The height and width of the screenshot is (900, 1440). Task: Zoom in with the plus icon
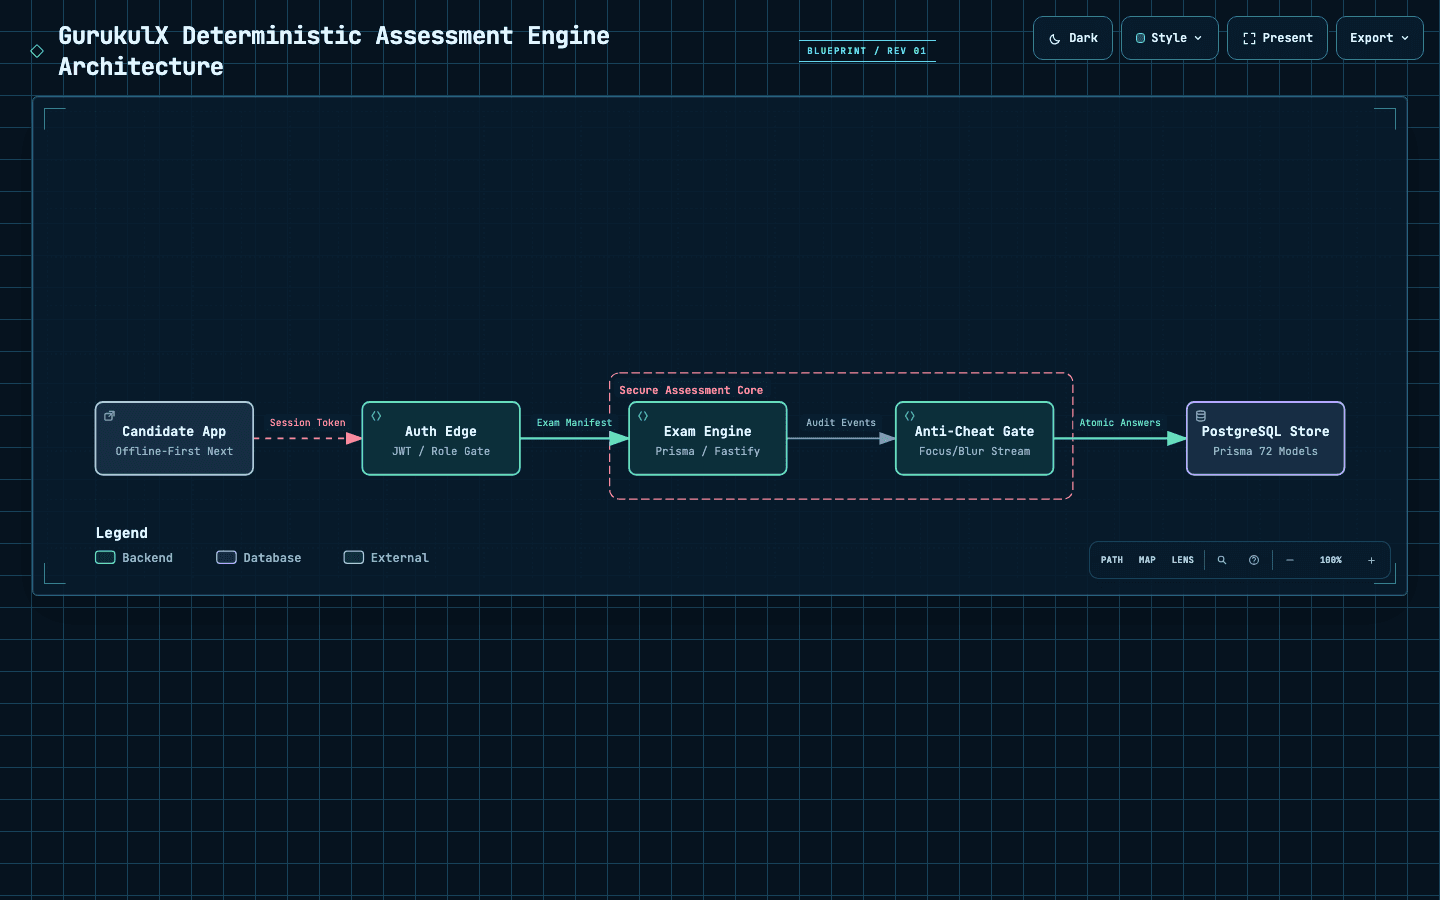coord(1371,560)
